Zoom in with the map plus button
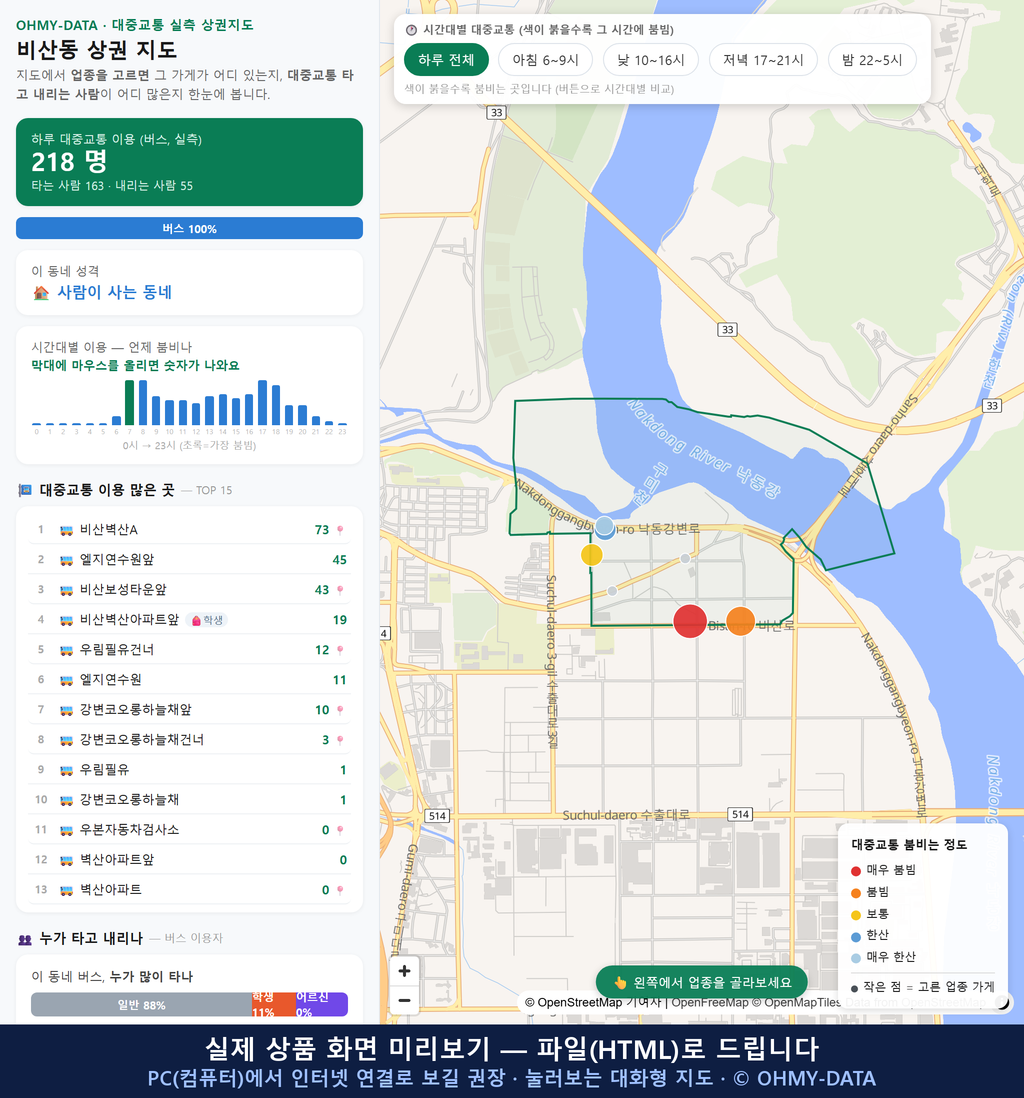 [x=404, y=971]
